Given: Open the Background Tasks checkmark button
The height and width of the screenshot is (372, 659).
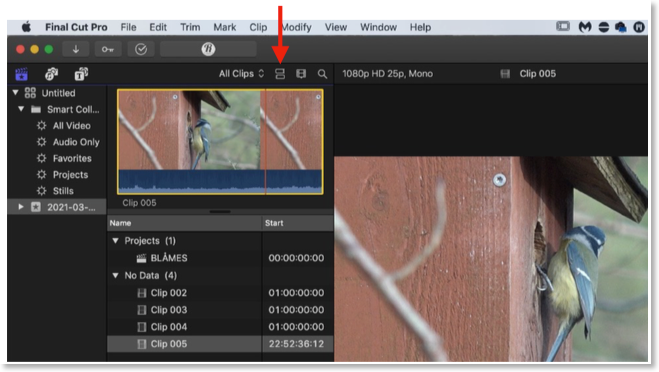Looking at the screenshot, I should (141, 49).
